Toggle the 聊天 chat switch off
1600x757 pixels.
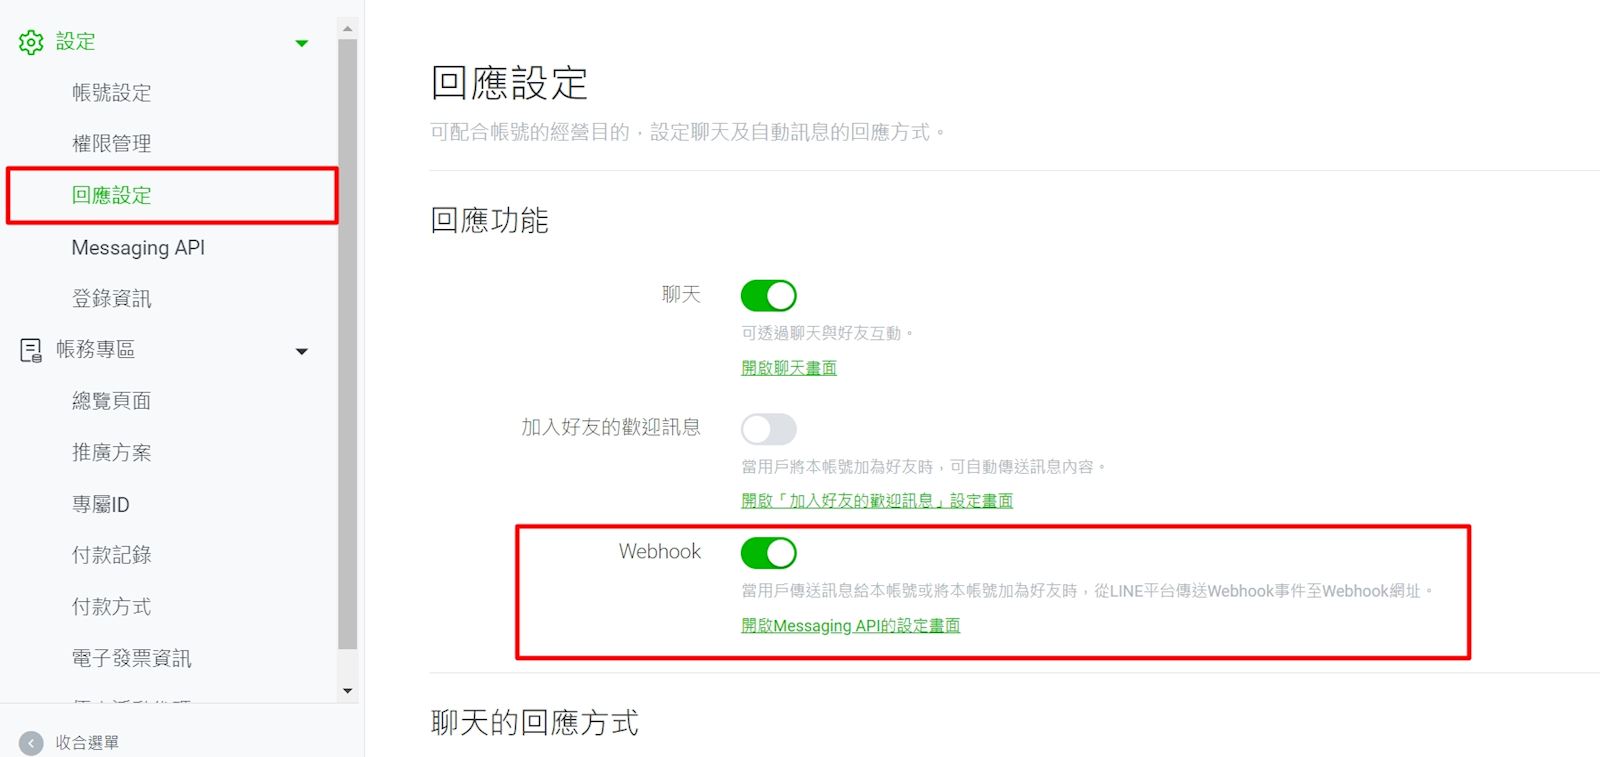click(768, 296)
